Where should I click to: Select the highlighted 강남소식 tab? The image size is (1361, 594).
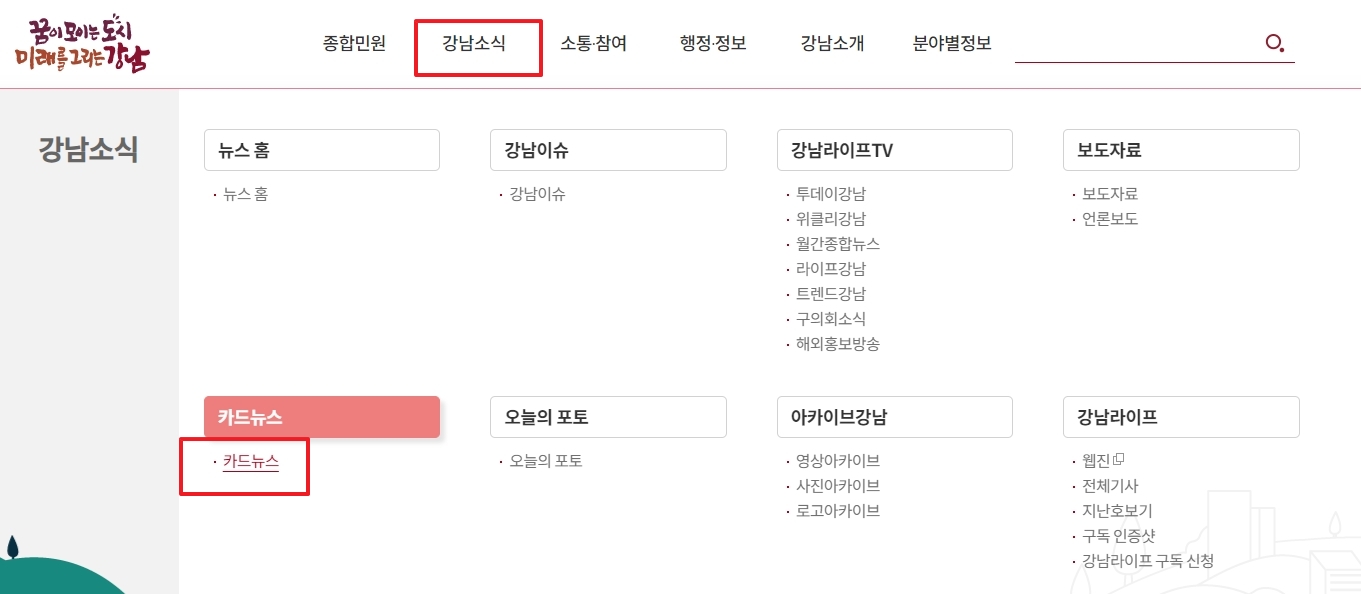tap(478, 44)
